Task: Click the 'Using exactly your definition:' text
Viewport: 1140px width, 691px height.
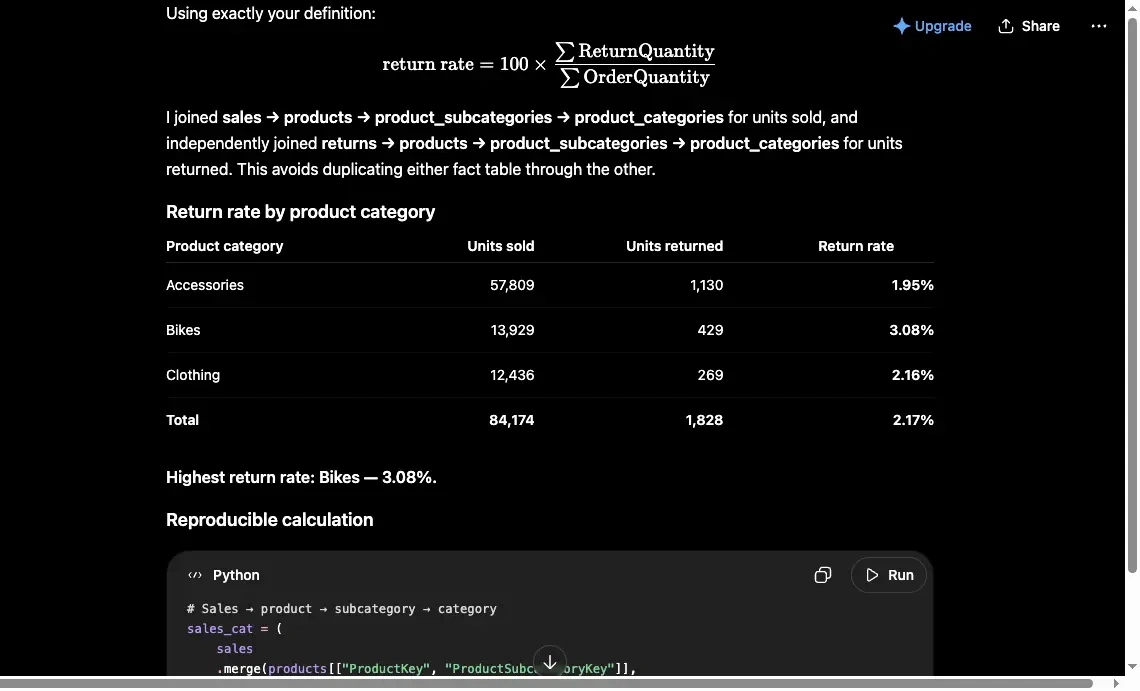Action: (270, 14)
